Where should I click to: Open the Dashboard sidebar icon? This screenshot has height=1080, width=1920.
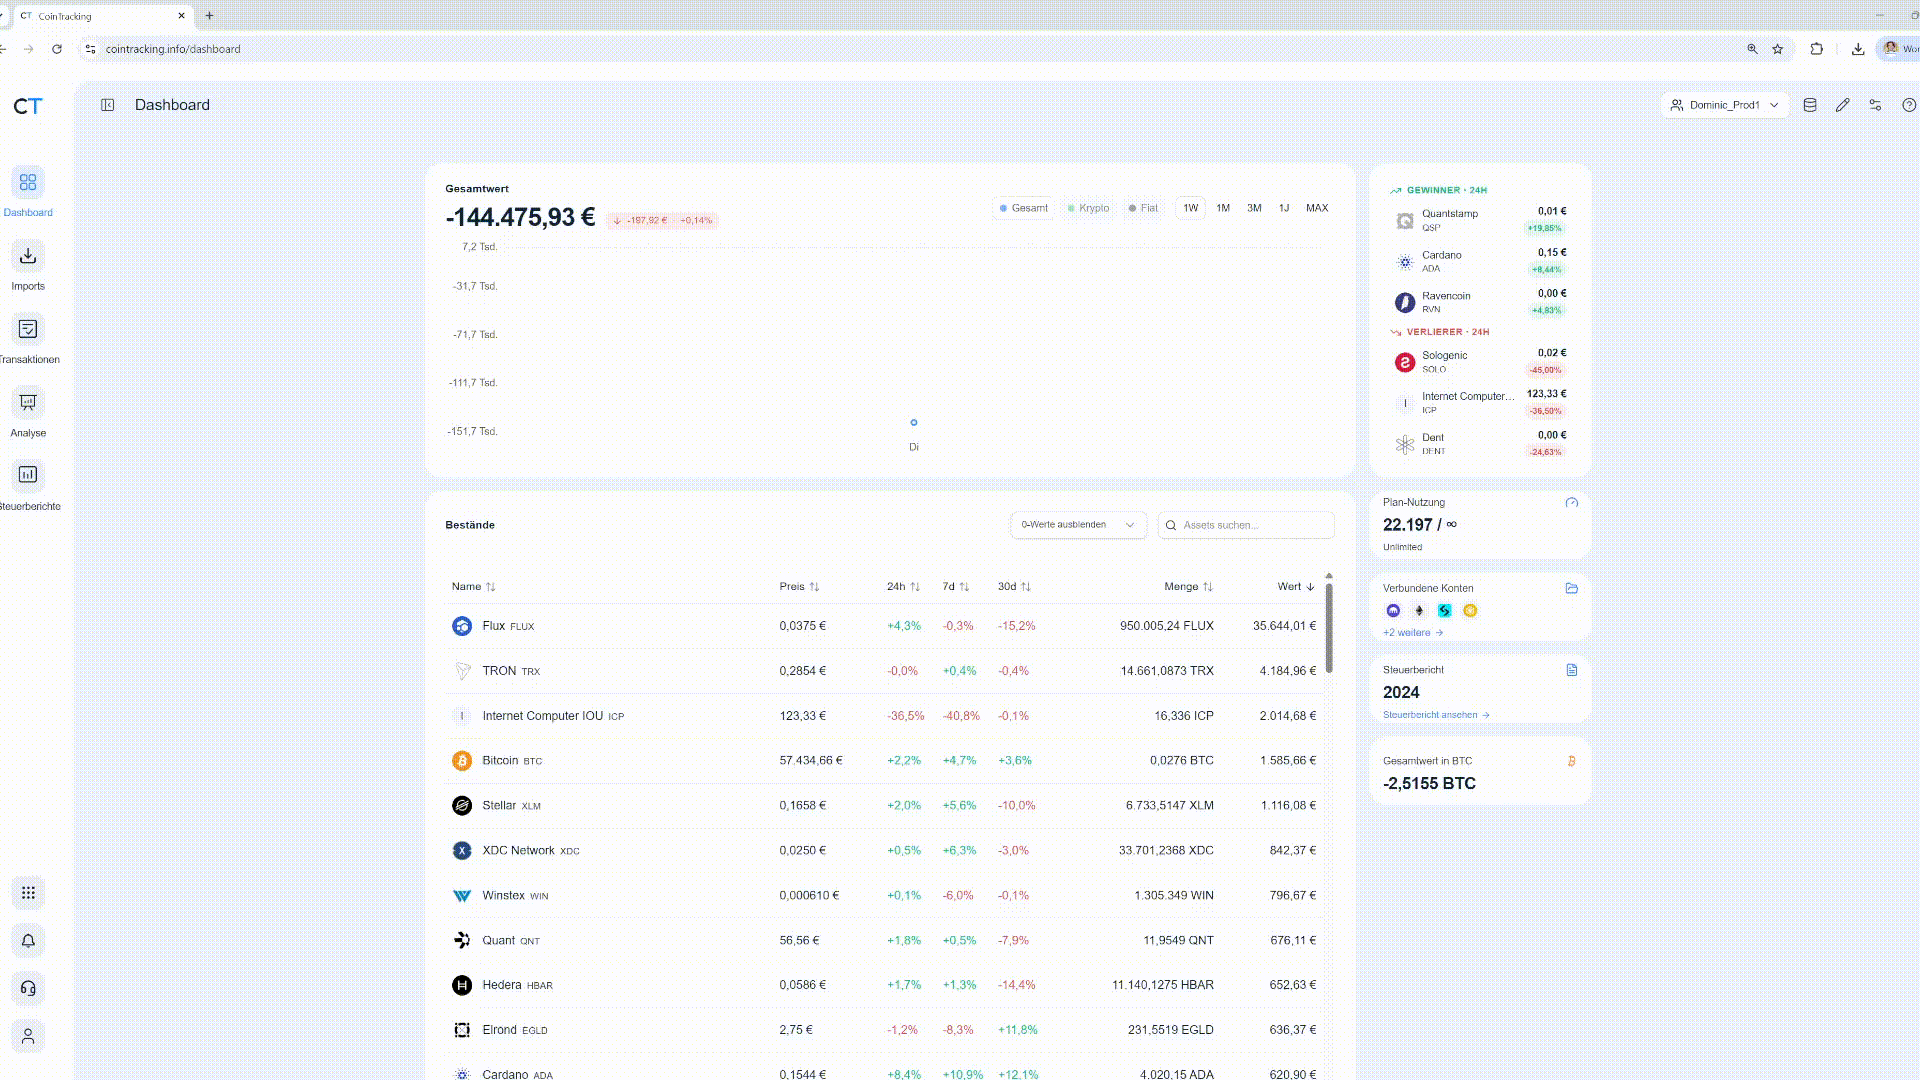tap(28, 183)
